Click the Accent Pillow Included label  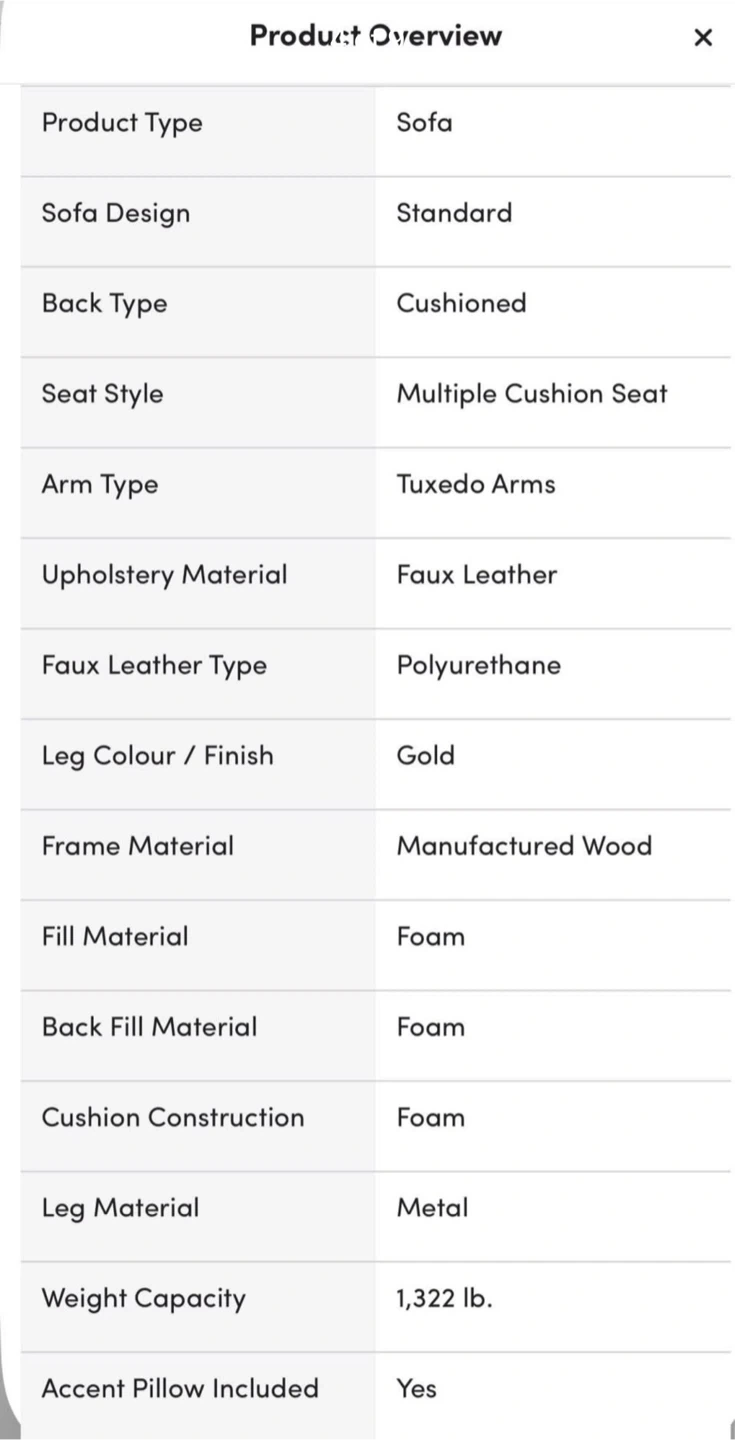(x=180, y=1389)
